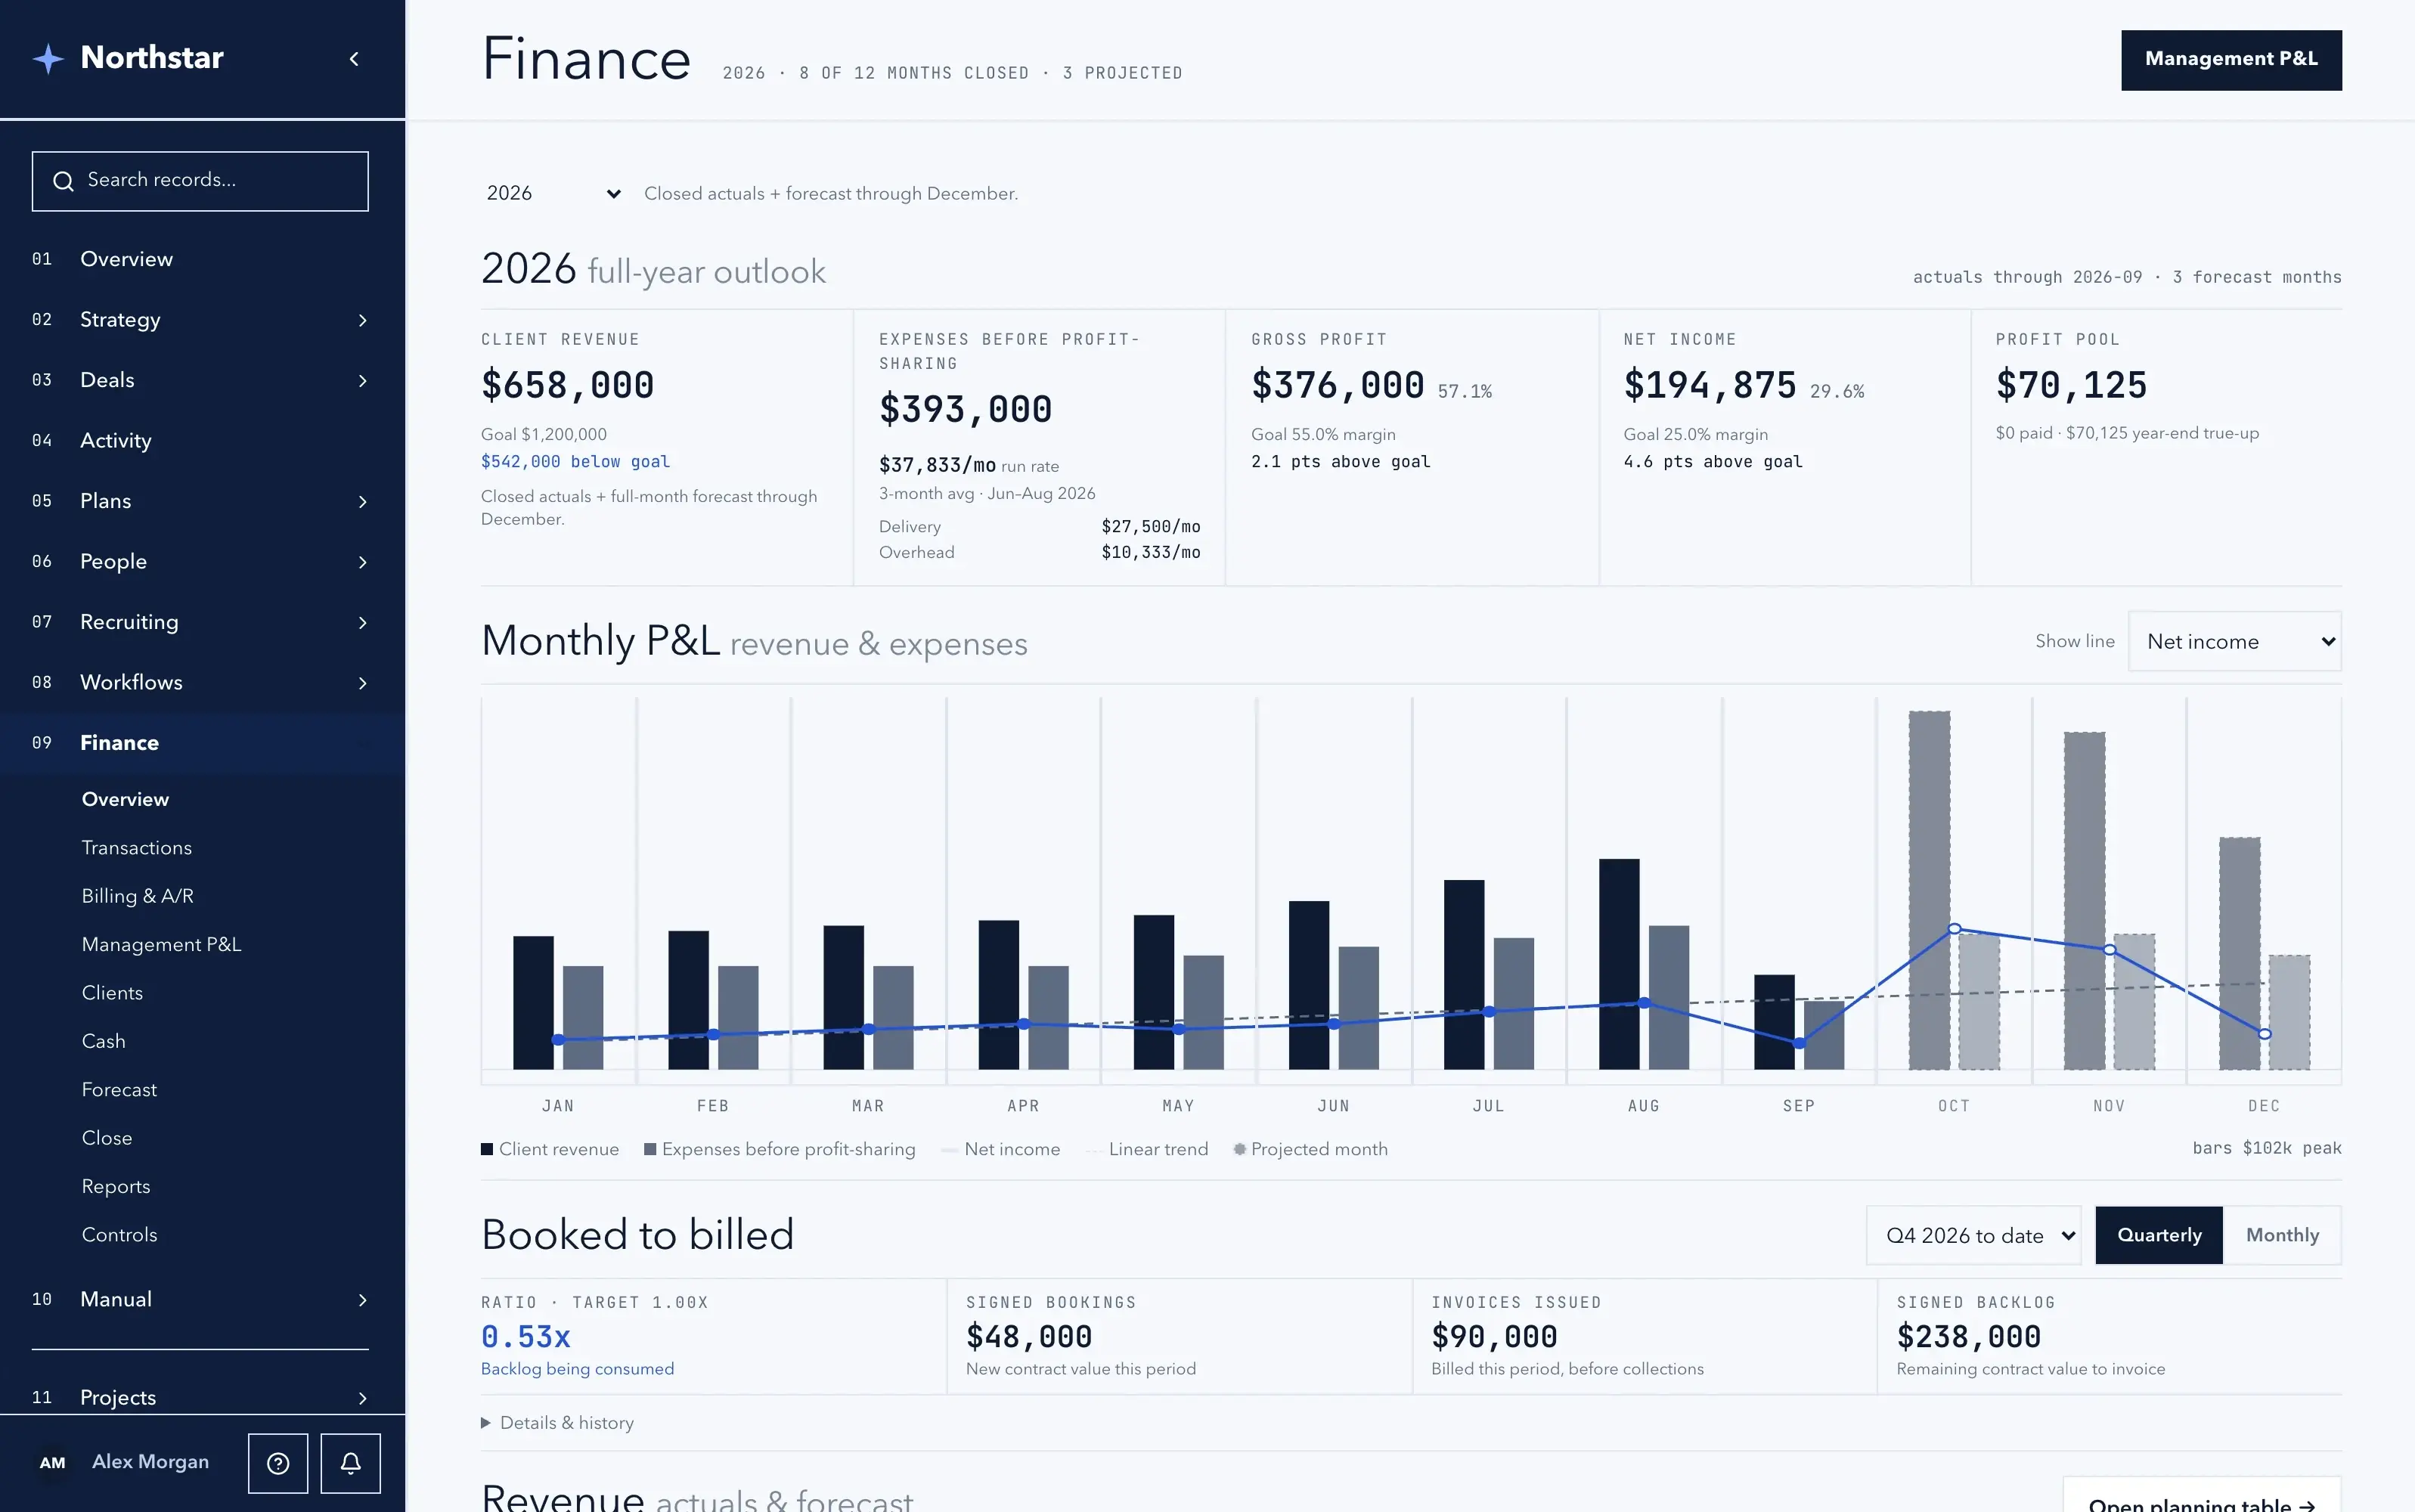Image resolution: width=2415 pixels, height=1512 pixels.
Task: Click the September net income line point
Action: click(1799, 1043)
